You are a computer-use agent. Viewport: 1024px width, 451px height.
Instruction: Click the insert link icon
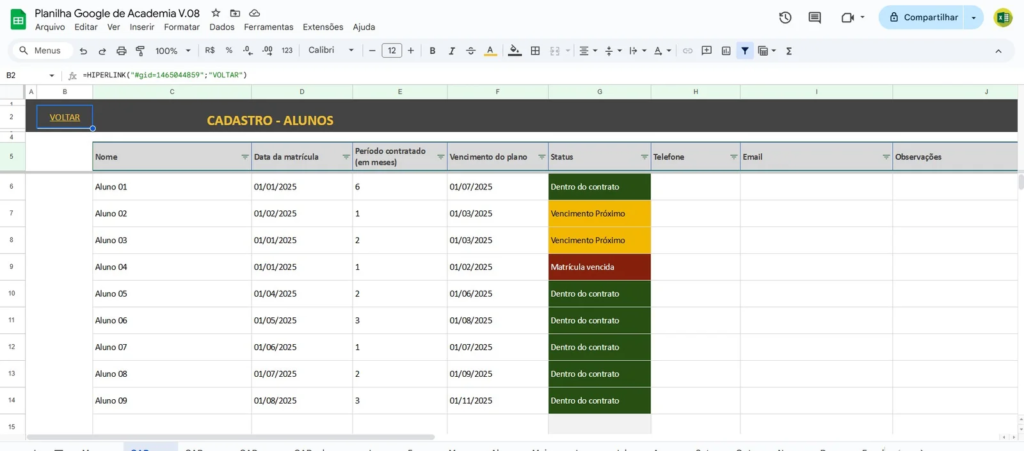[687, 51]
